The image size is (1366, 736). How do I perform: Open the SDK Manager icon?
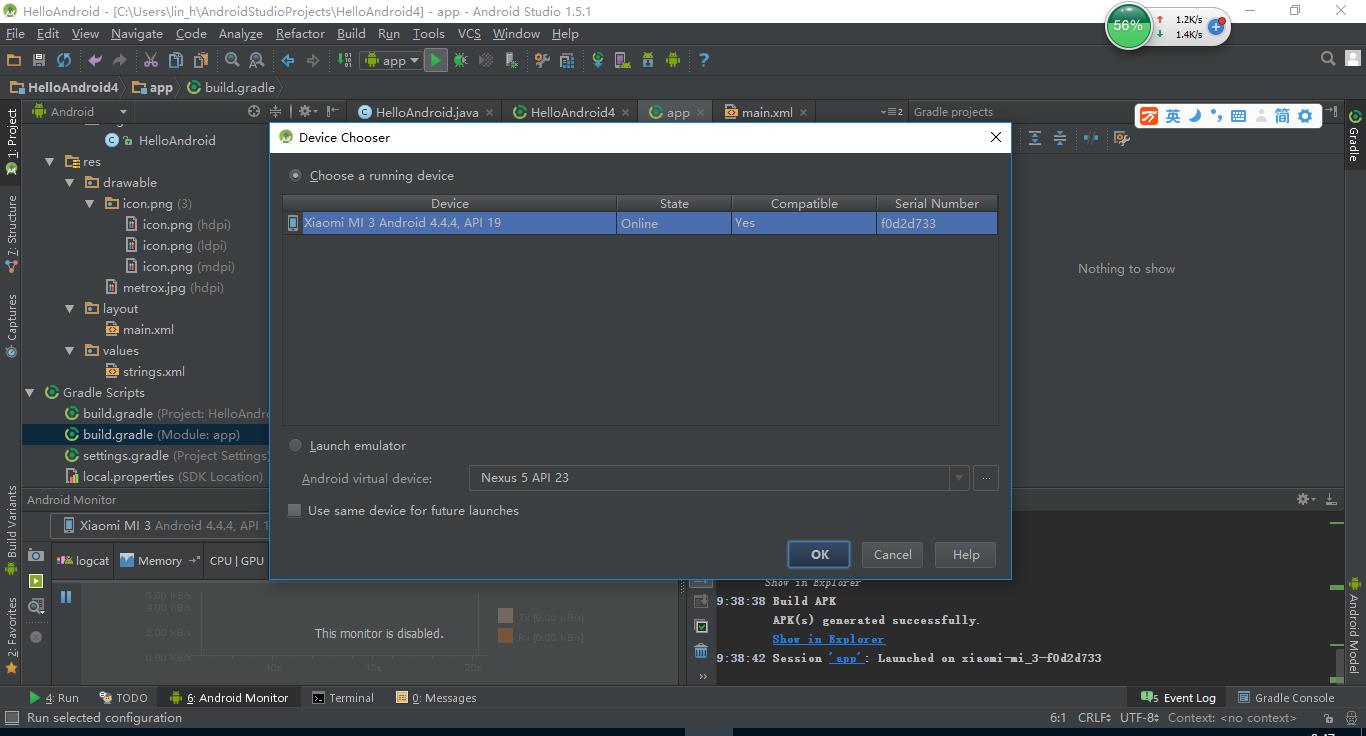648,60
